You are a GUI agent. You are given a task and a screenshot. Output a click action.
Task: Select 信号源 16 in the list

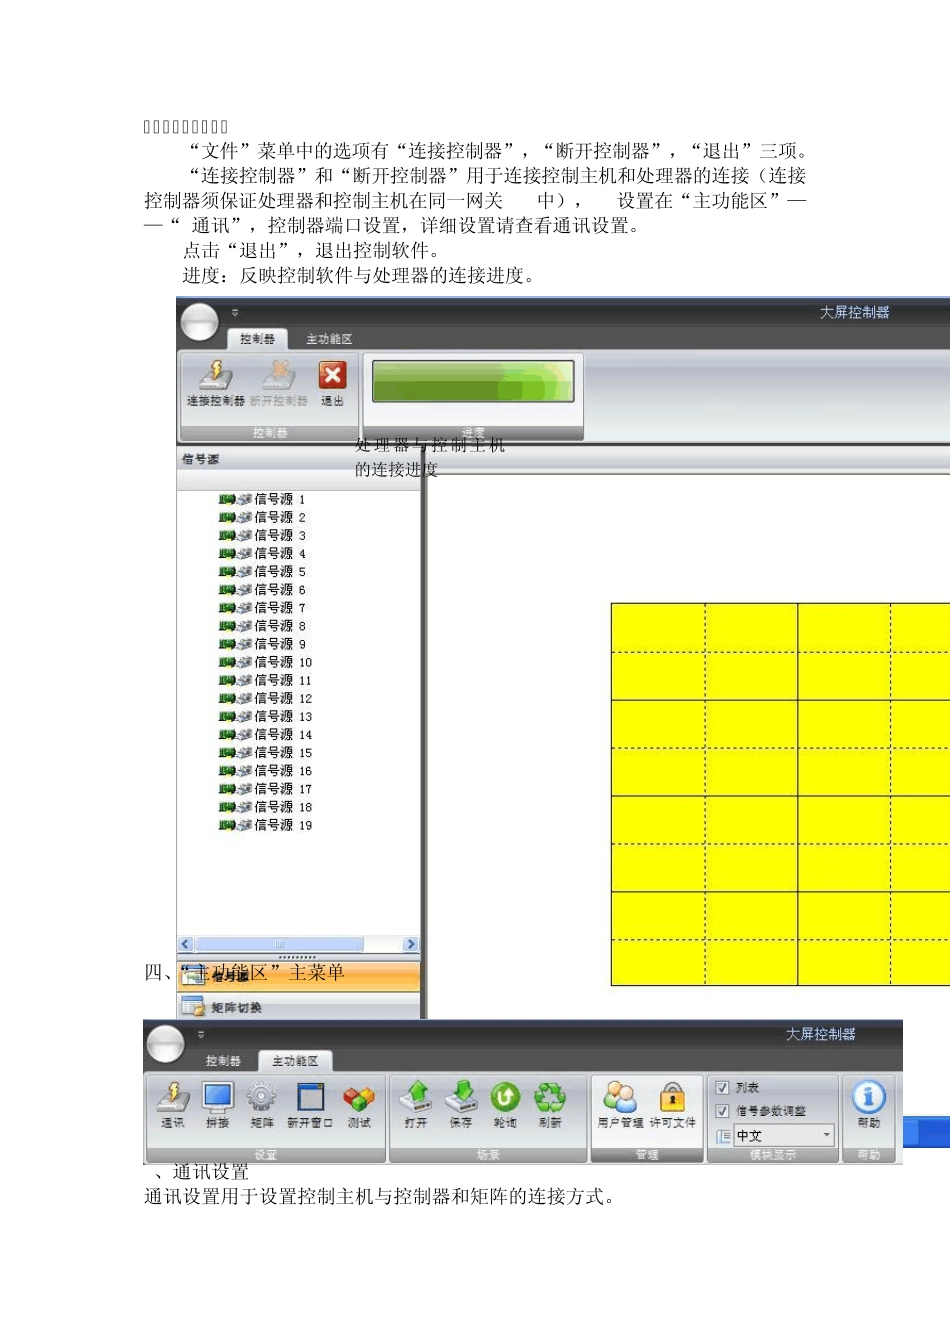coord(265,771)
